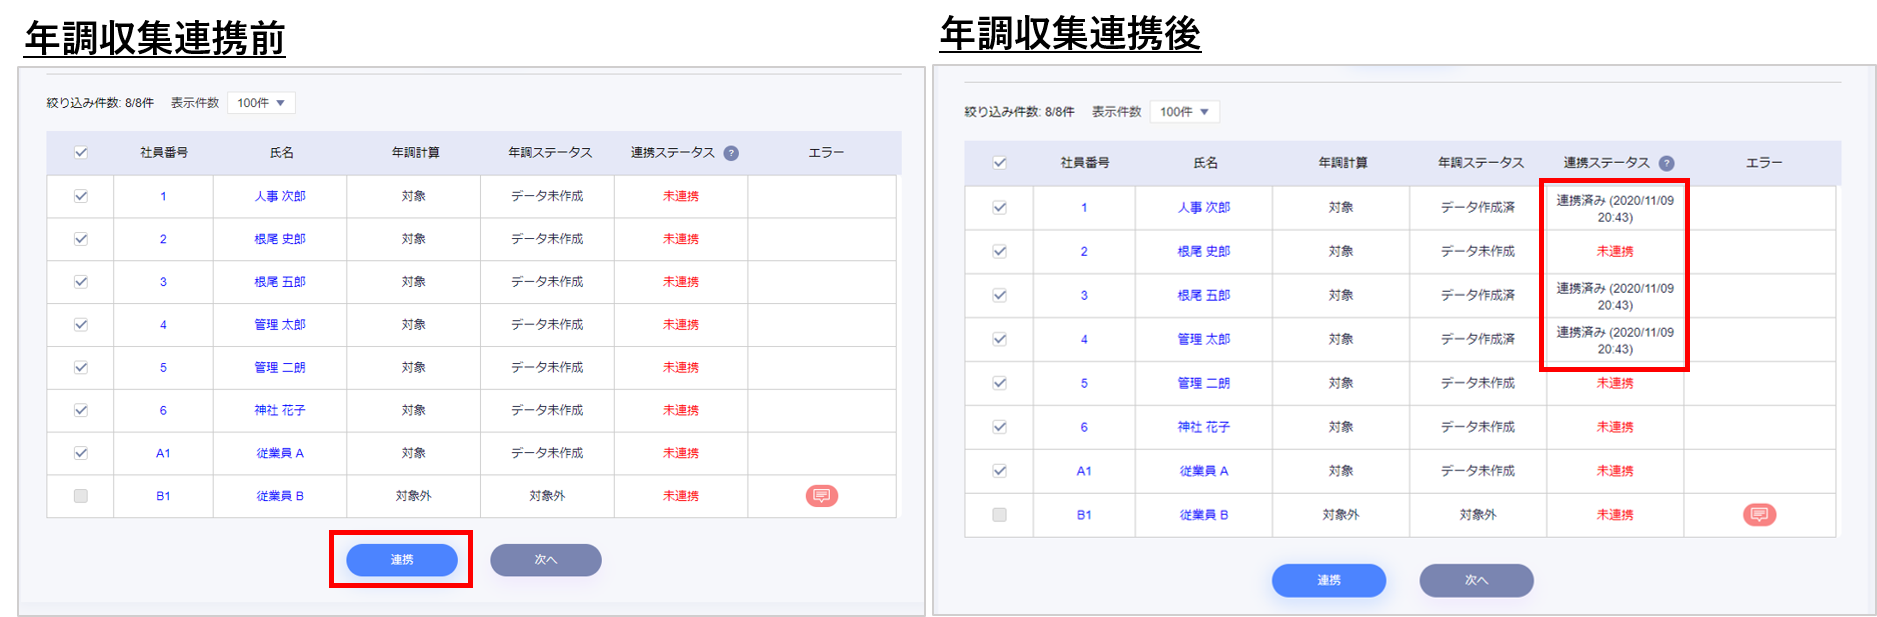
Task: Open the 100件 display count dropdown in left panel
Action: click(261, 103)
